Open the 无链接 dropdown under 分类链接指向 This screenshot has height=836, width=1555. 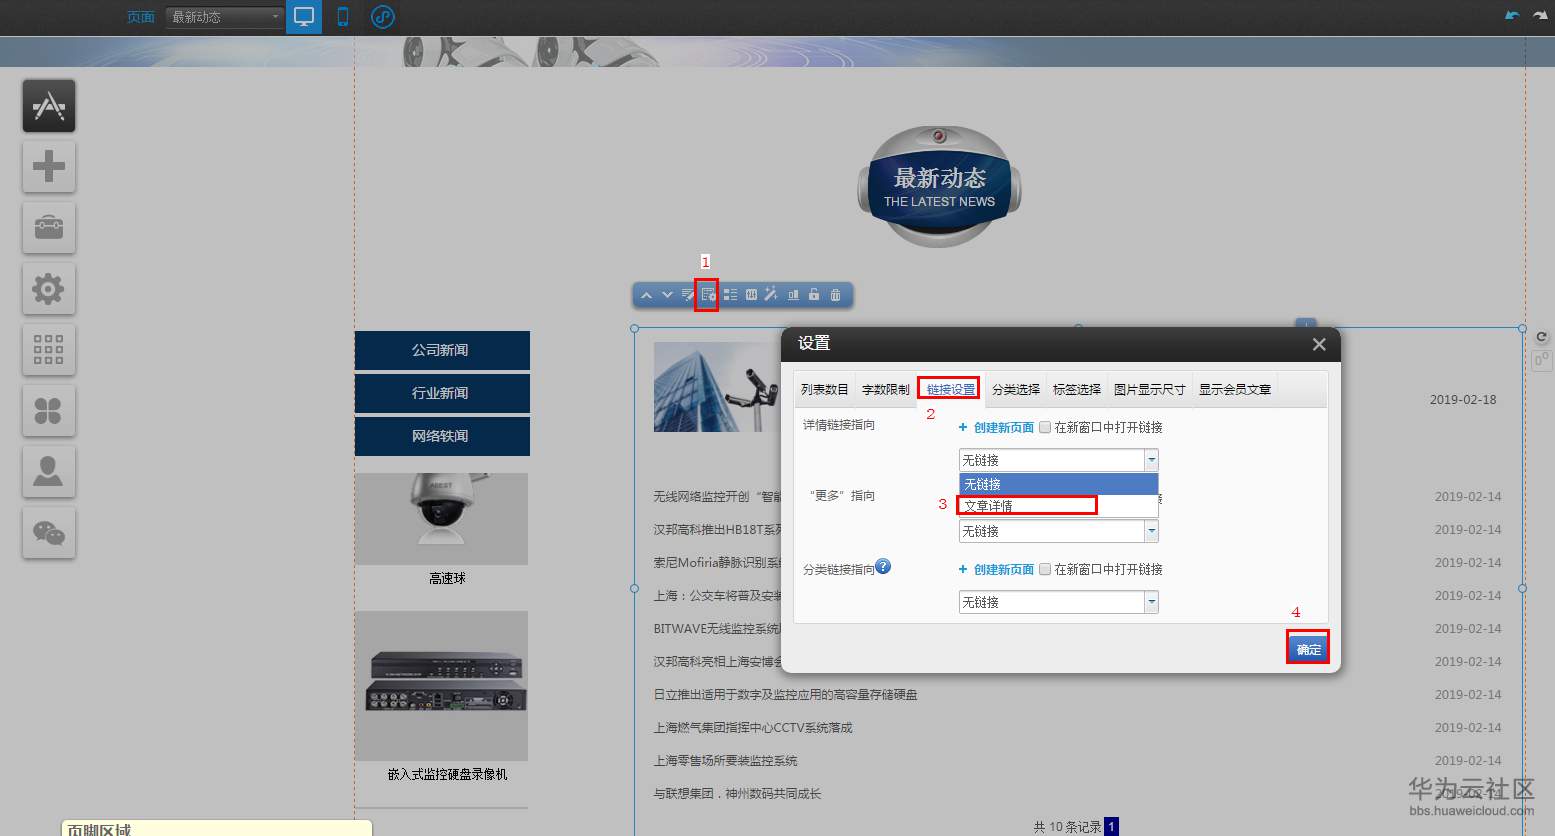[1057, 601]
